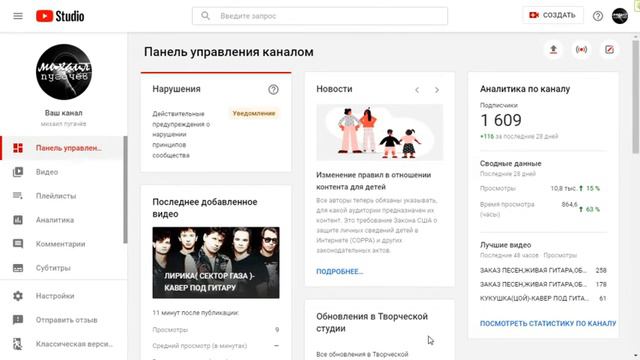The width and height of the screenshot is (640, 360).
Task: Show next news item with right chevron
Action: click(x=437, y=90)
